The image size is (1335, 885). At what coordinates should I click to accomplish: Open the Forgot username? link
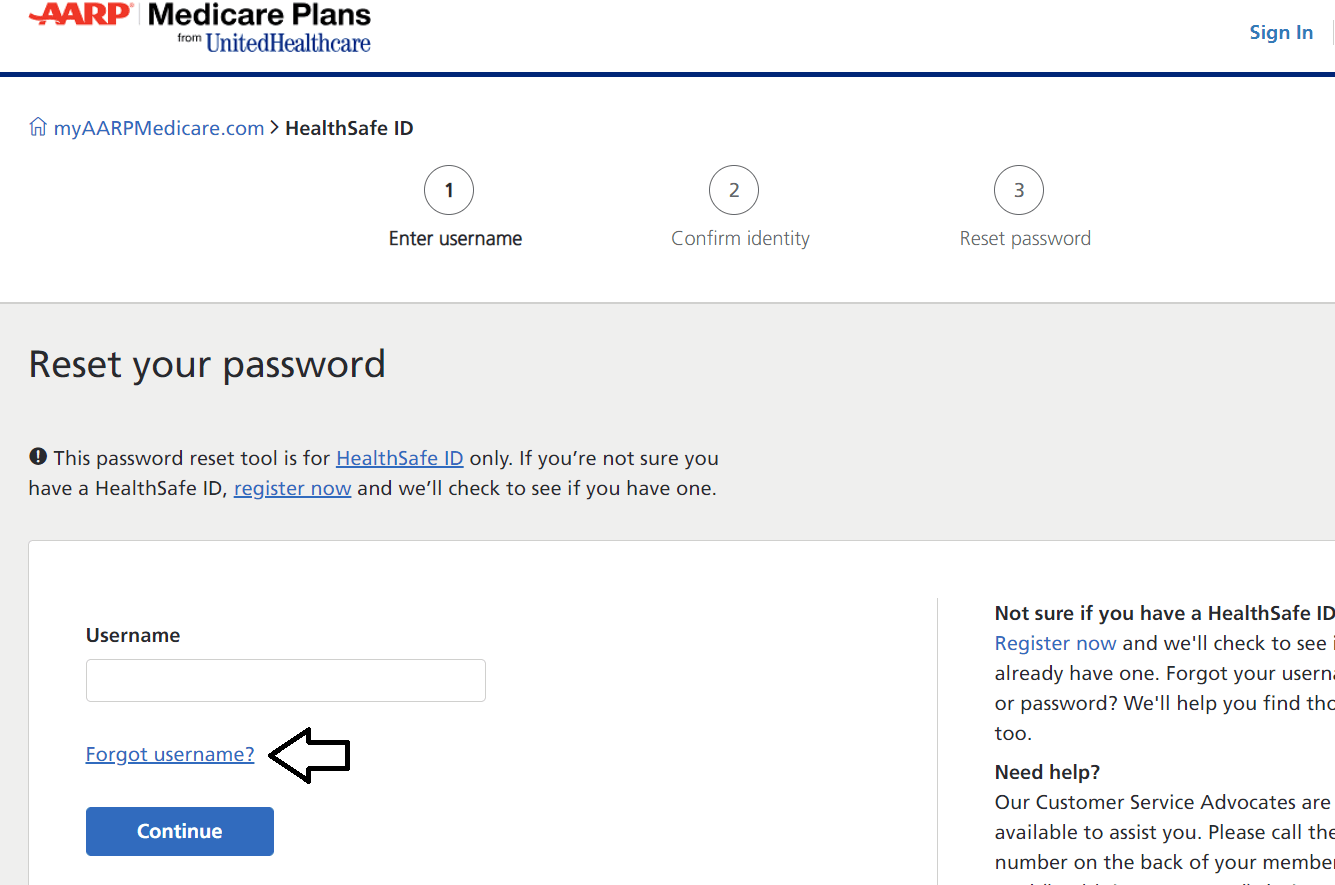(x=170, y=754)
